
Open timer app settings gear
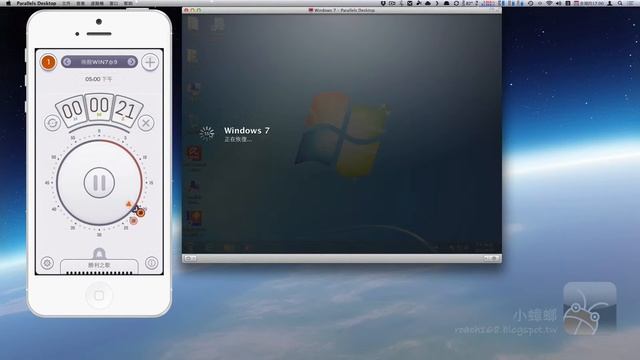pos(47,263)
